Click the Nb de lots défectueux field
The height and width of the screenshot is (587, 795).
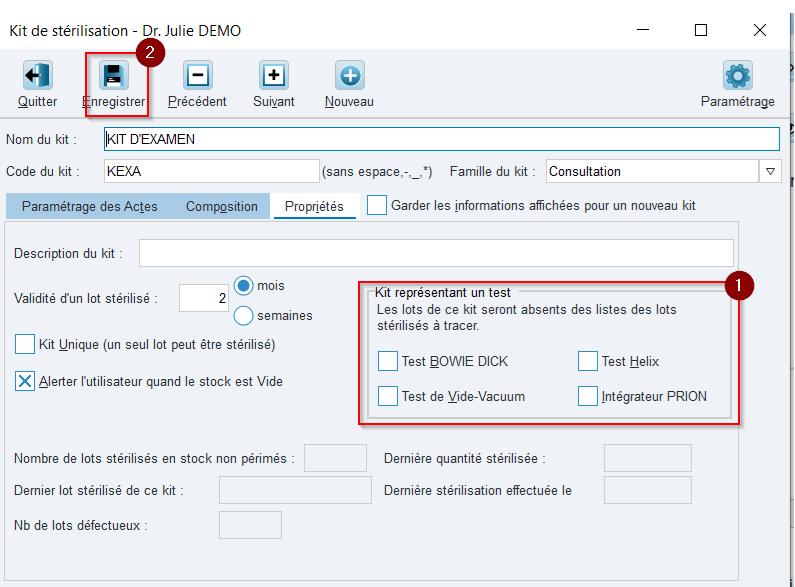250,525
